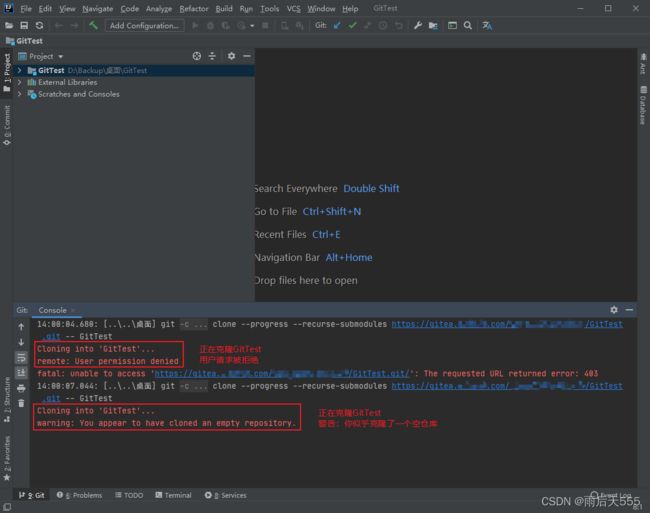Screen dimensions: 650x513
Task: Click the Locate target icon in Project panel
Action: click(197, 56)
